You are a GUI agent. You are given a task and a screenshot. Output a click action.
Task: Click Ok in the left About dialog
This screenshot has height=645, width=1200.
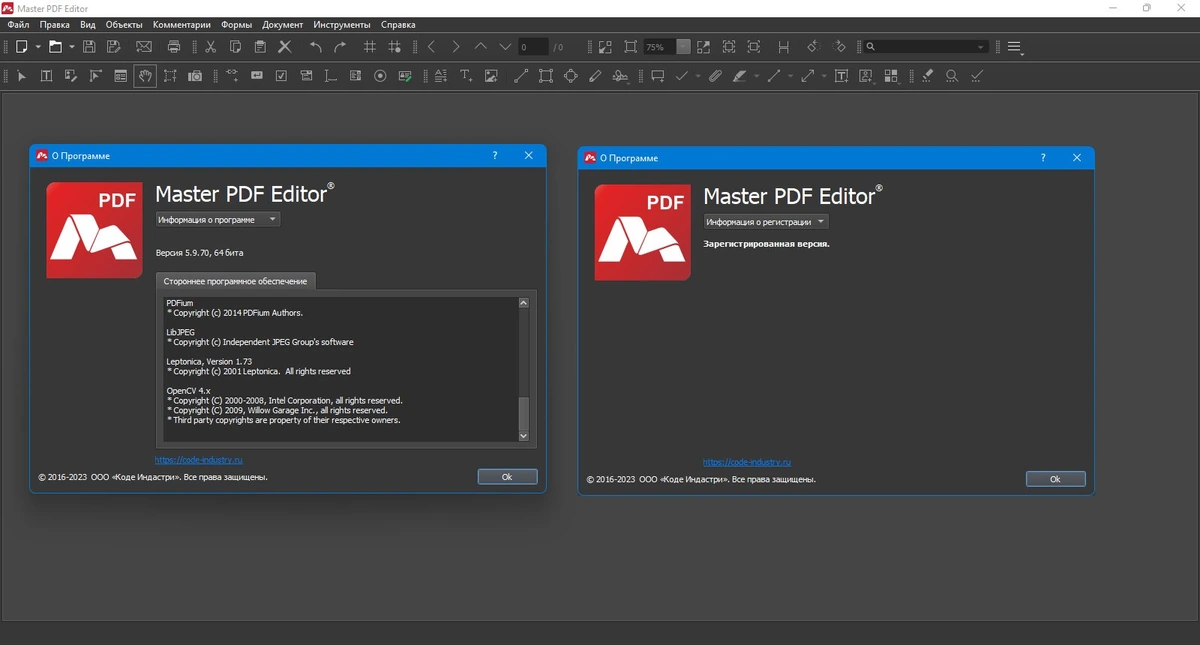507,477
